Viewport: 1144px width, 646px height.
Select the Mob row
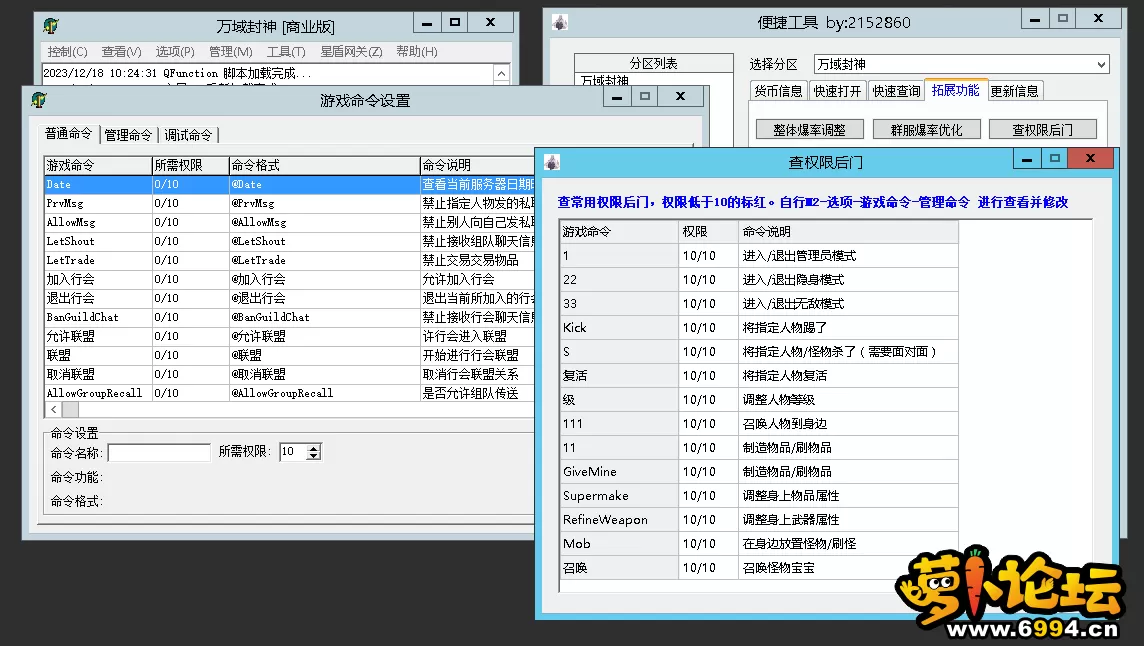click(759, 544)
